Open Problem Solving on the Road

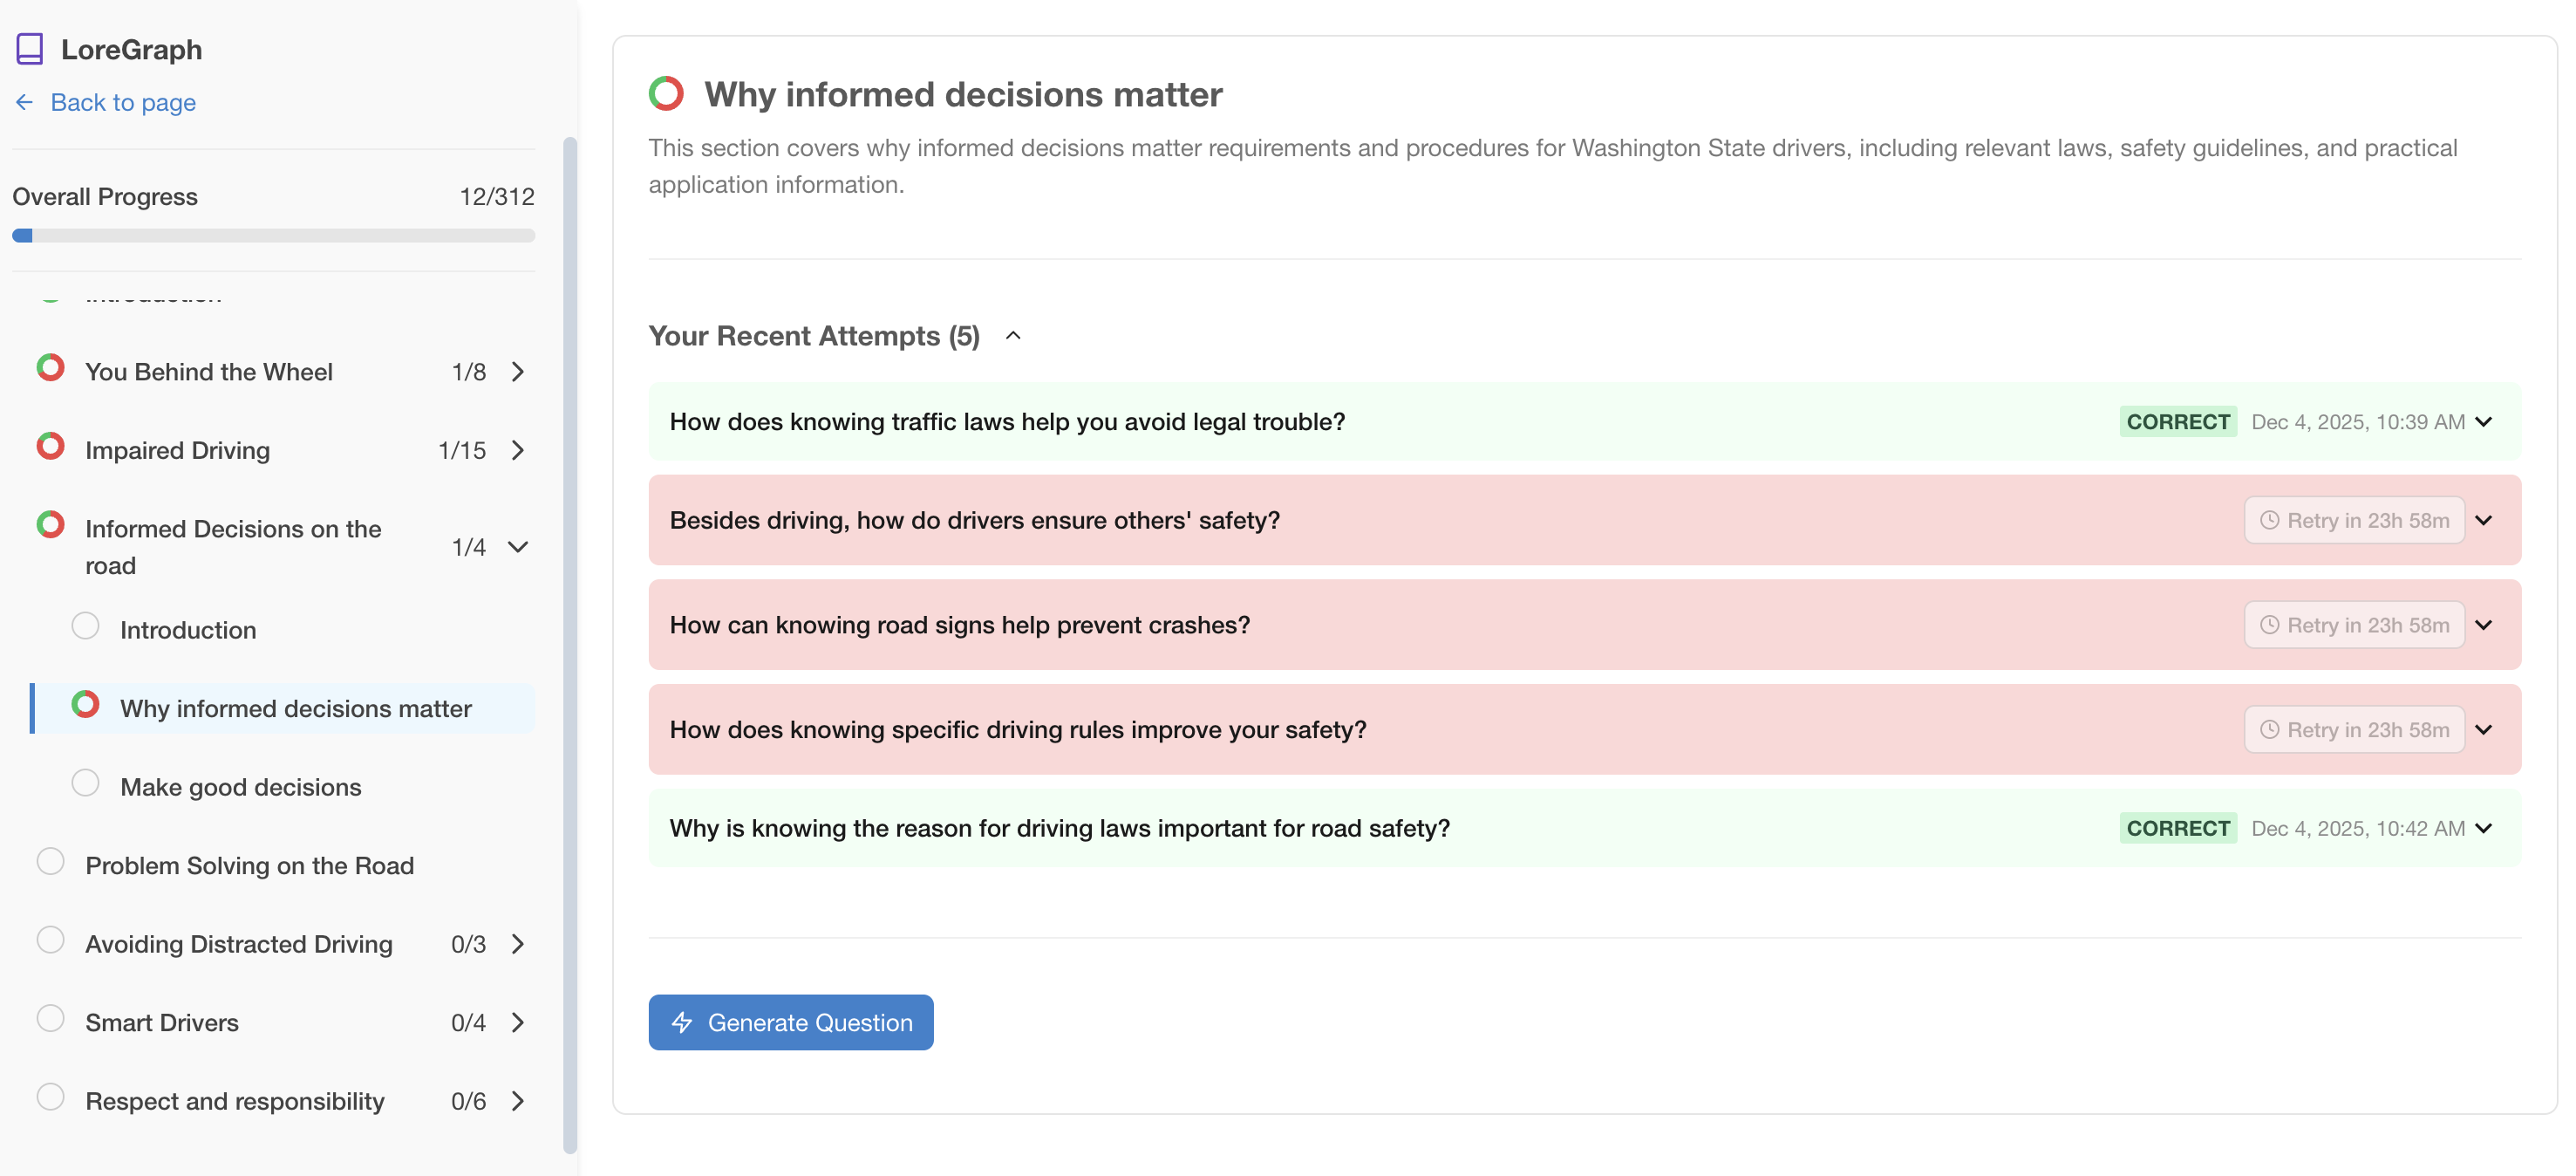point(250,866)
